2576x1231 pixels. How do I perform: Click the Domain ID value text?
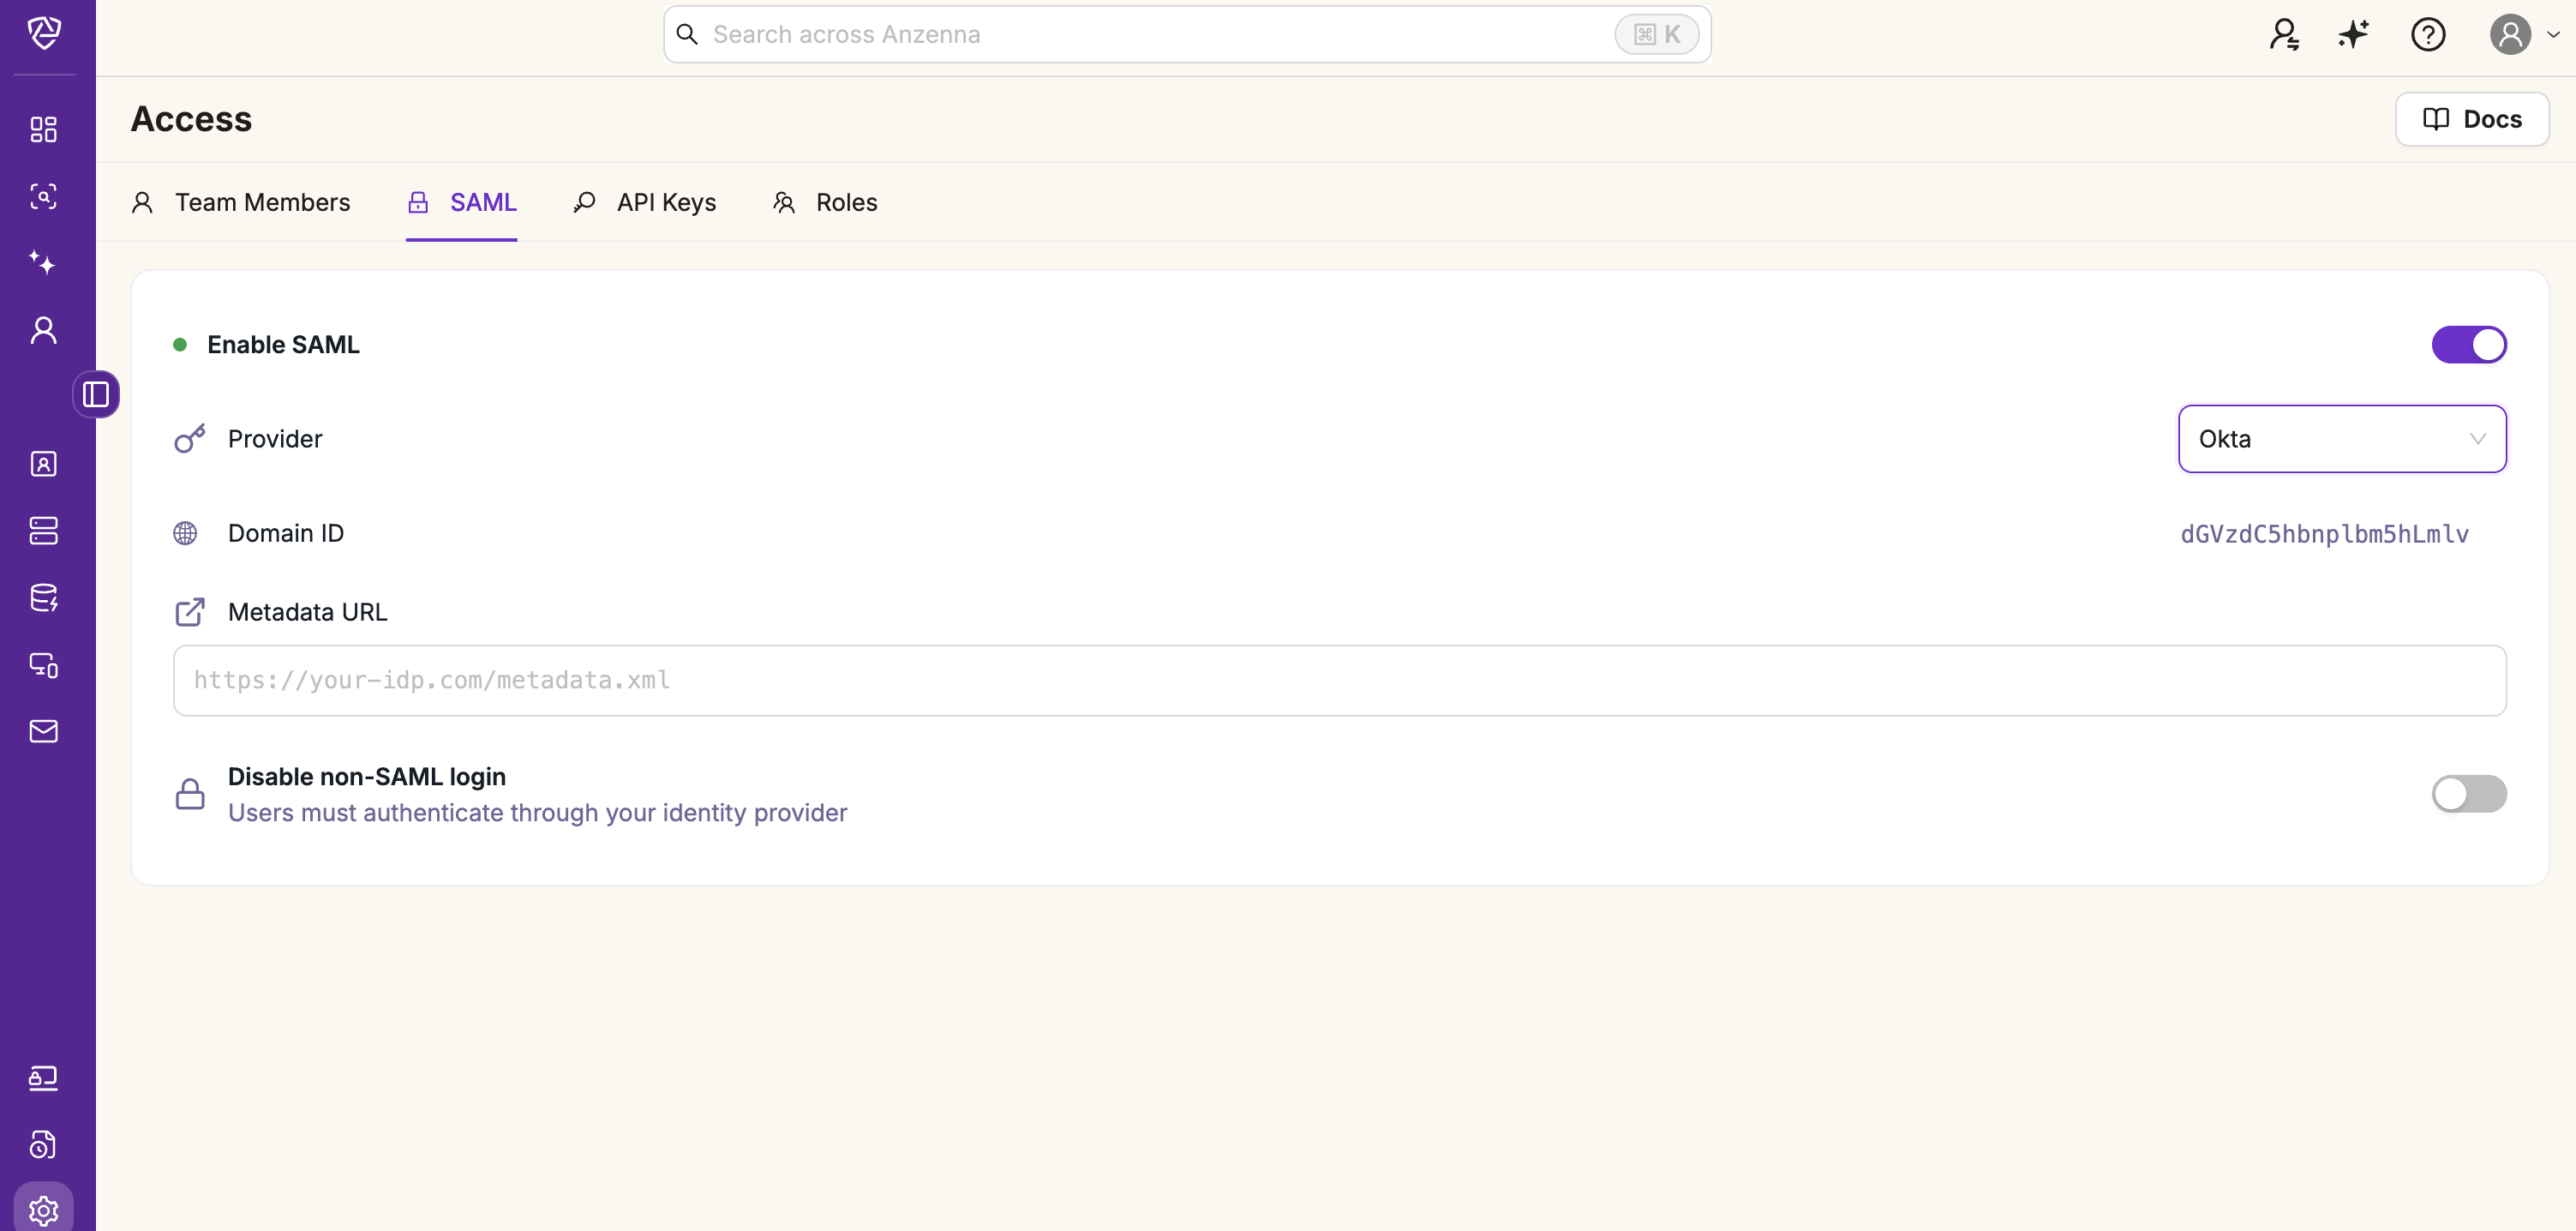[2324, 534]
